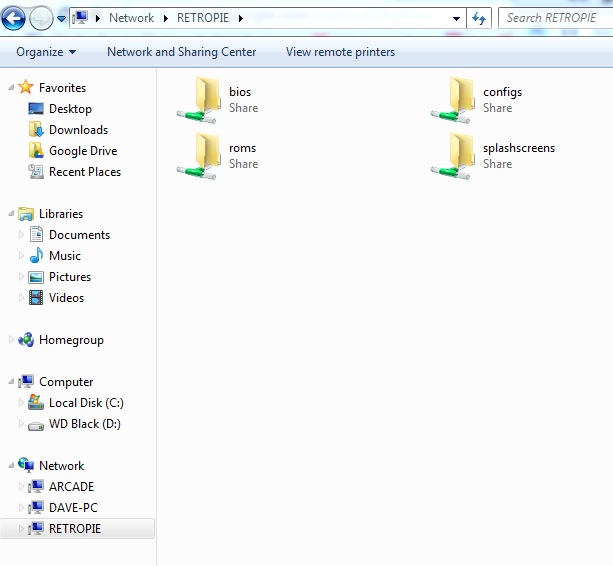This screenshot has width=613, height=566.
Task: Click Network in the address breadcrumb
Action: click(x=131, y=18)
